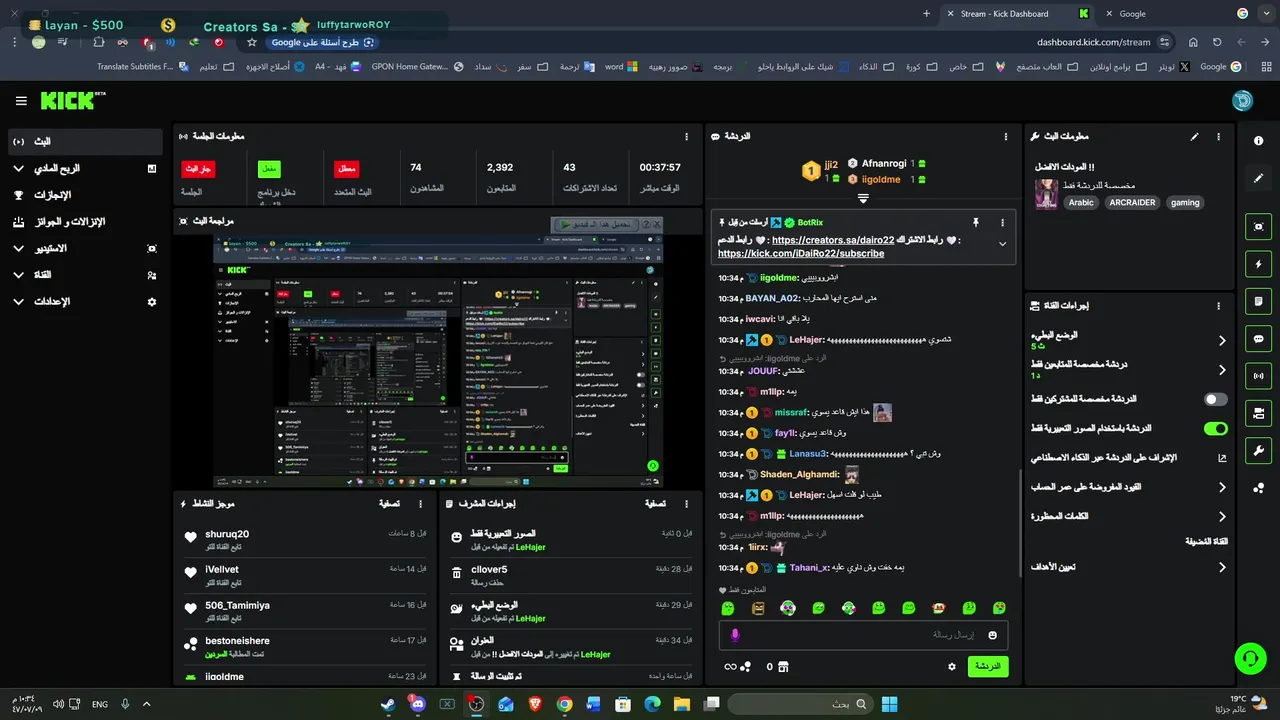Select the broadcast signal icon in right sidebar
The image size is (1280, 720).
1258,376
